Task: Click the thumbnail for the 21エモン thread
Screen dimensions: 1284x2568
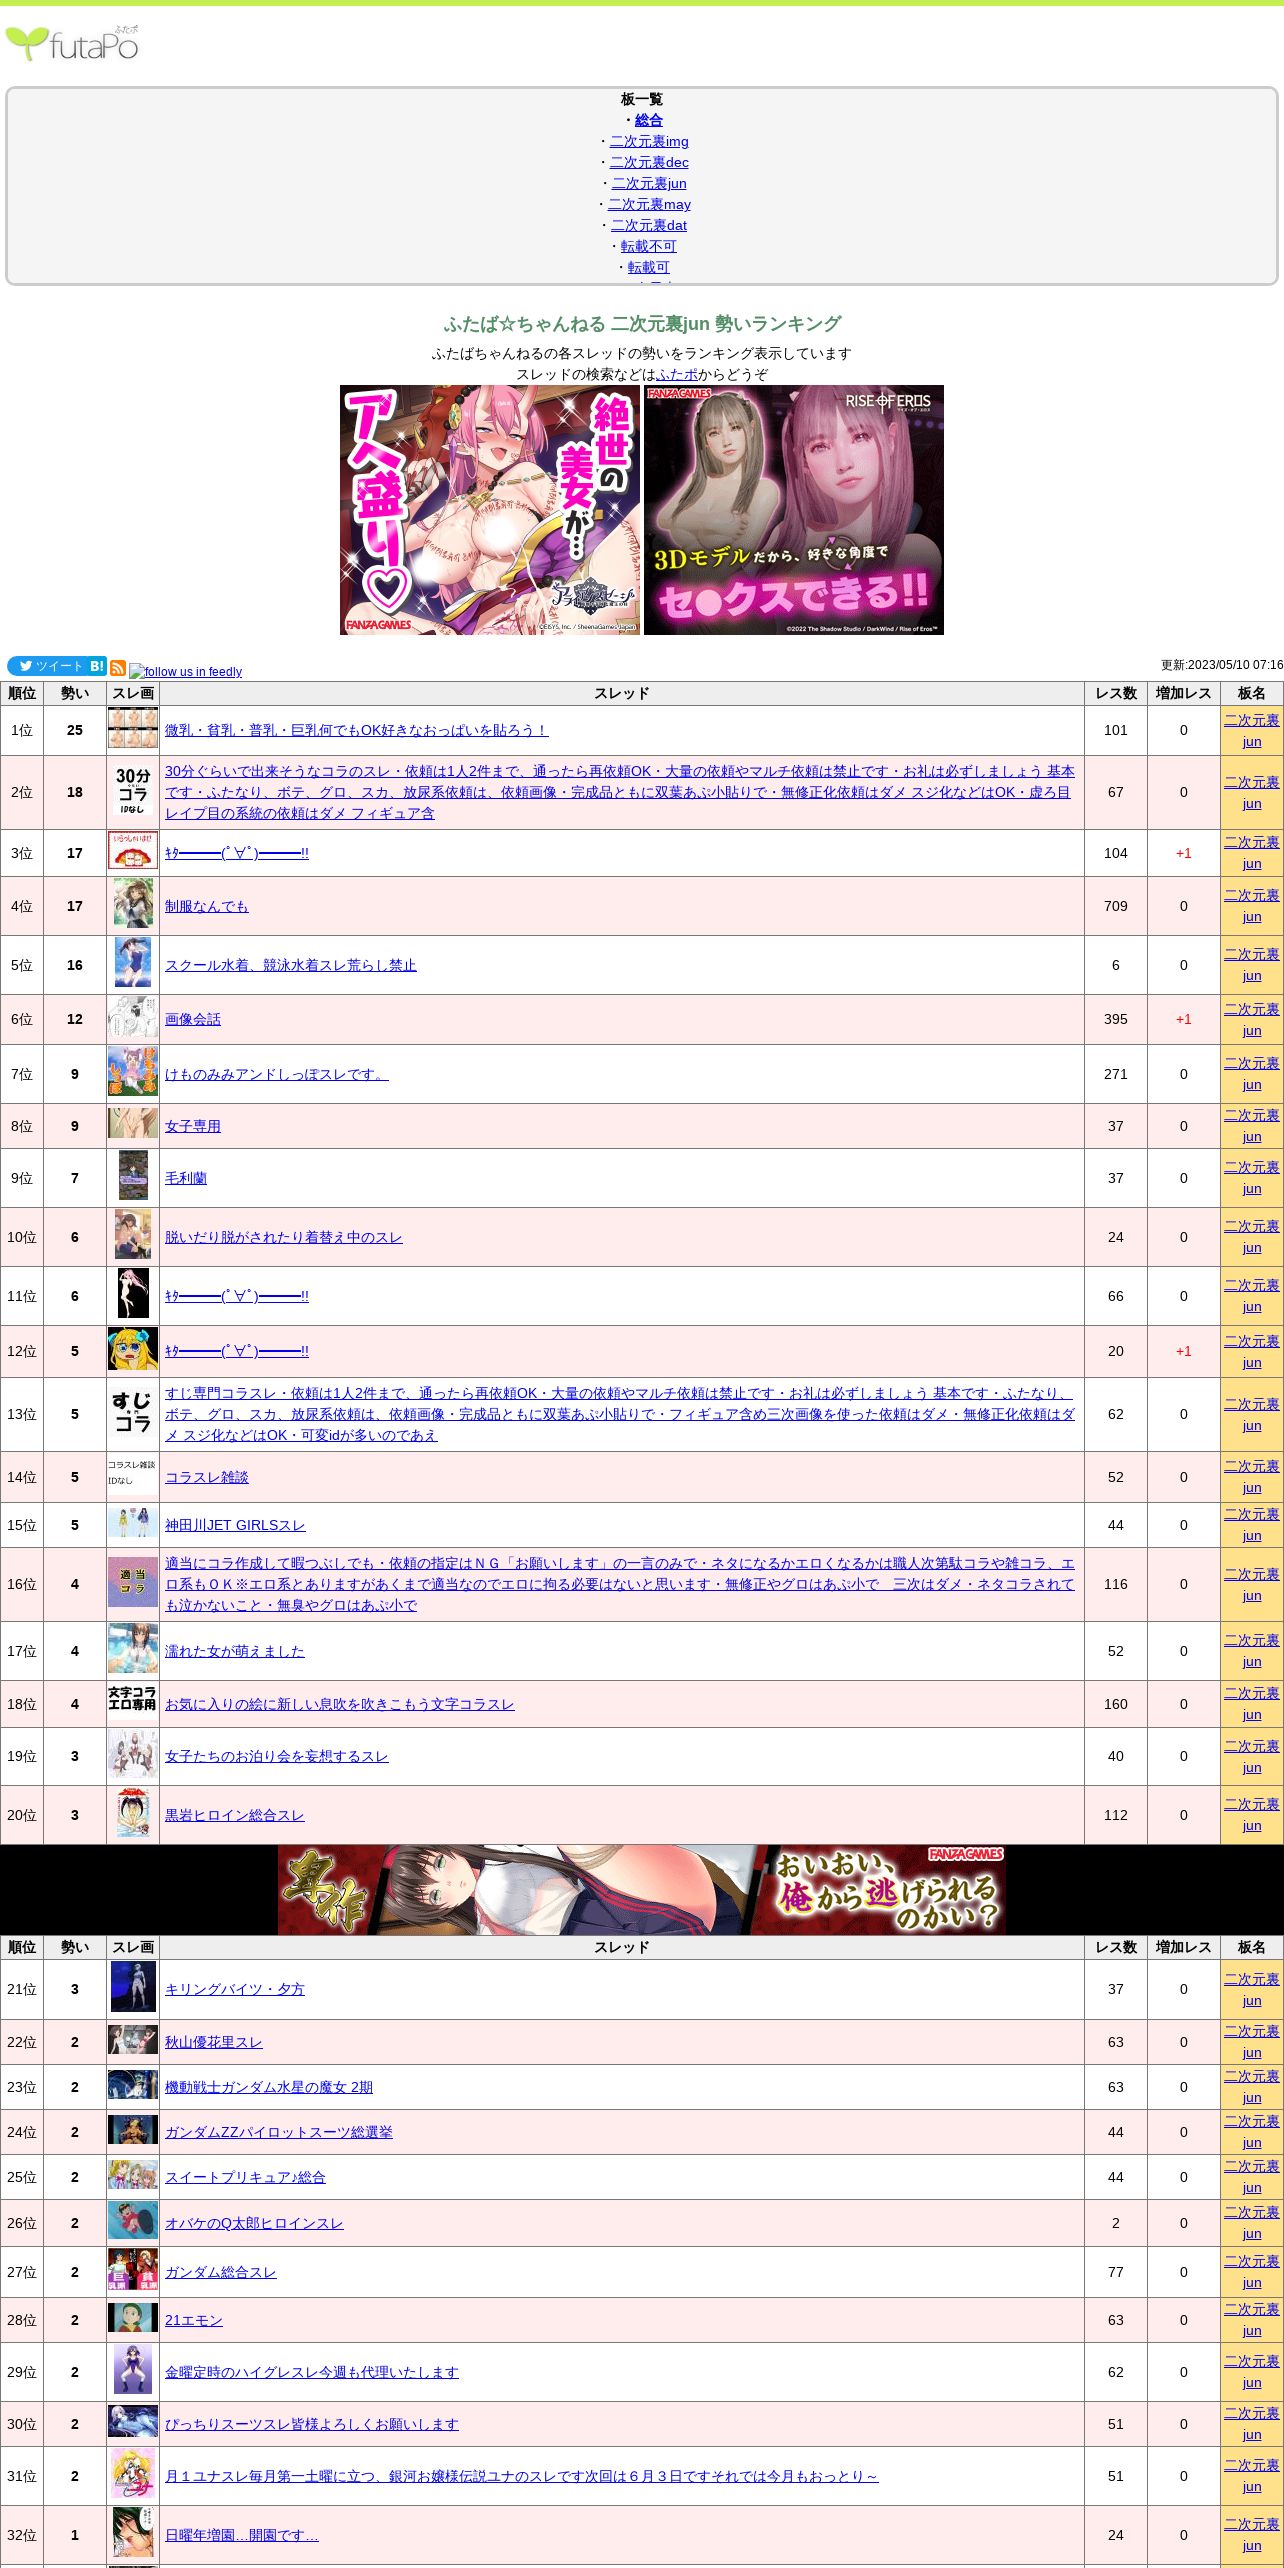Action: (133, 2318)
